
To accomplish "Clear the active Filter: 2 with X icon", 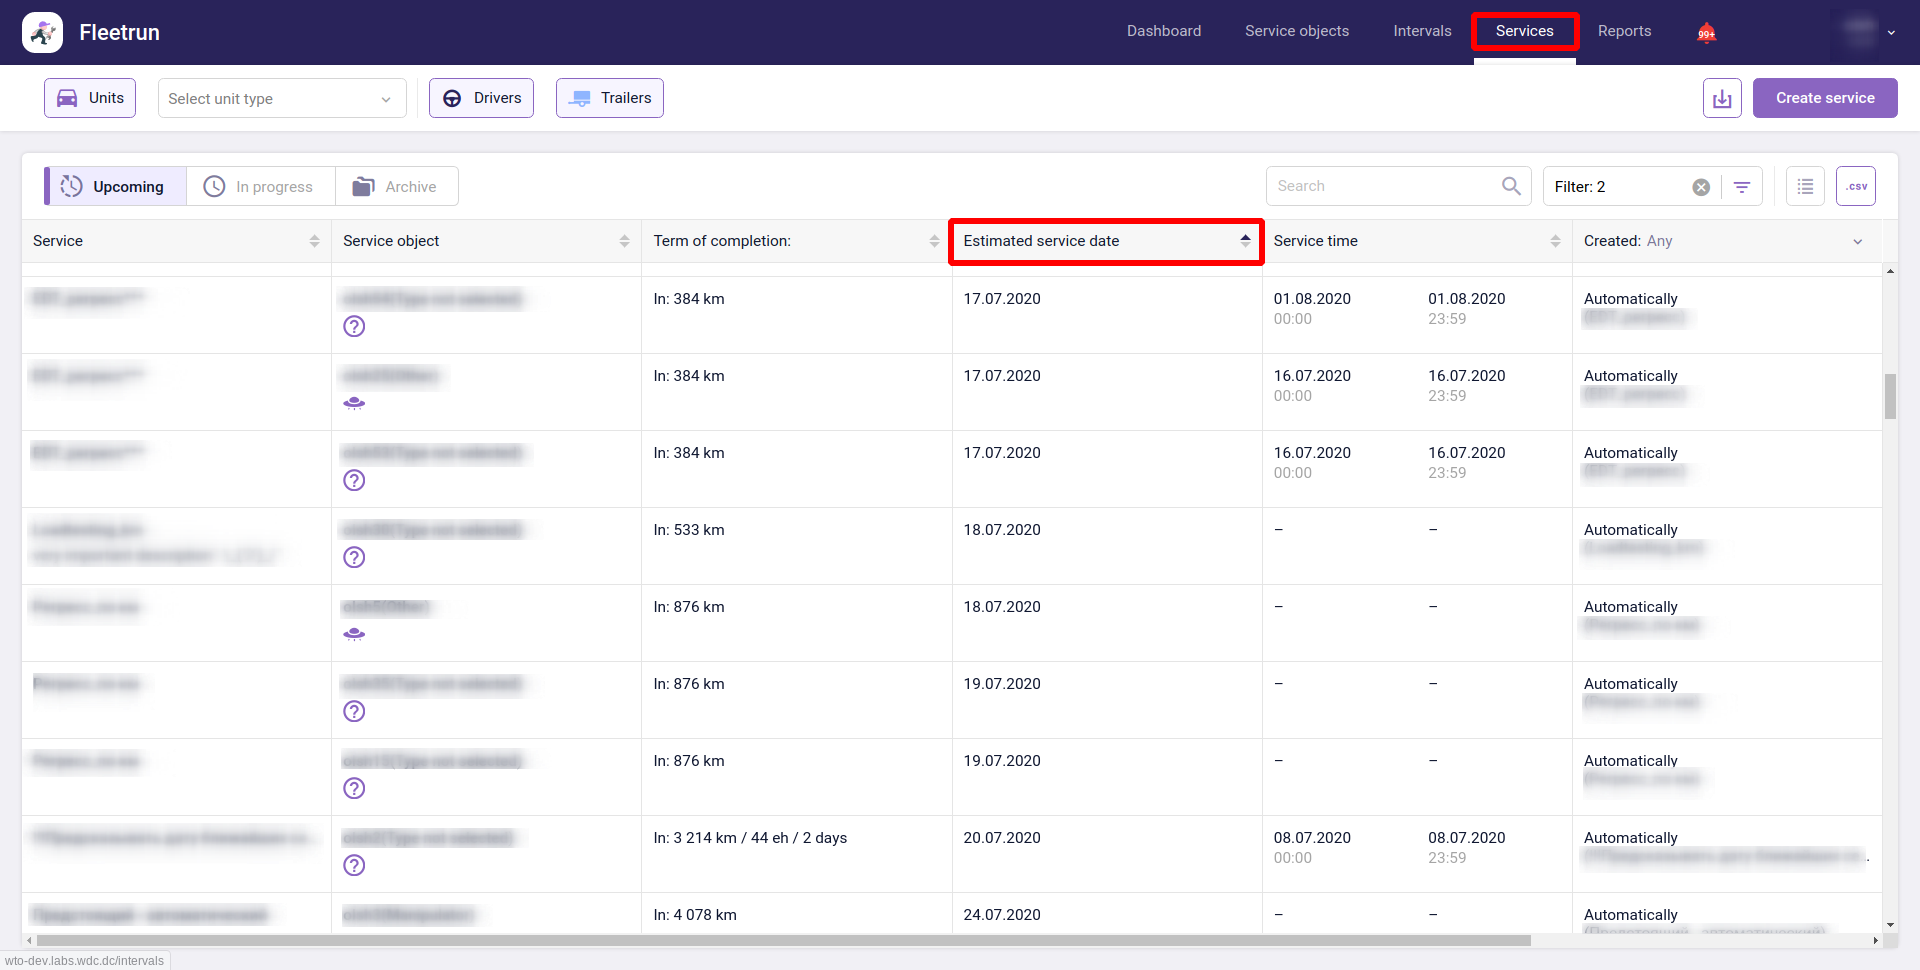I will [x=1701, y=187].
